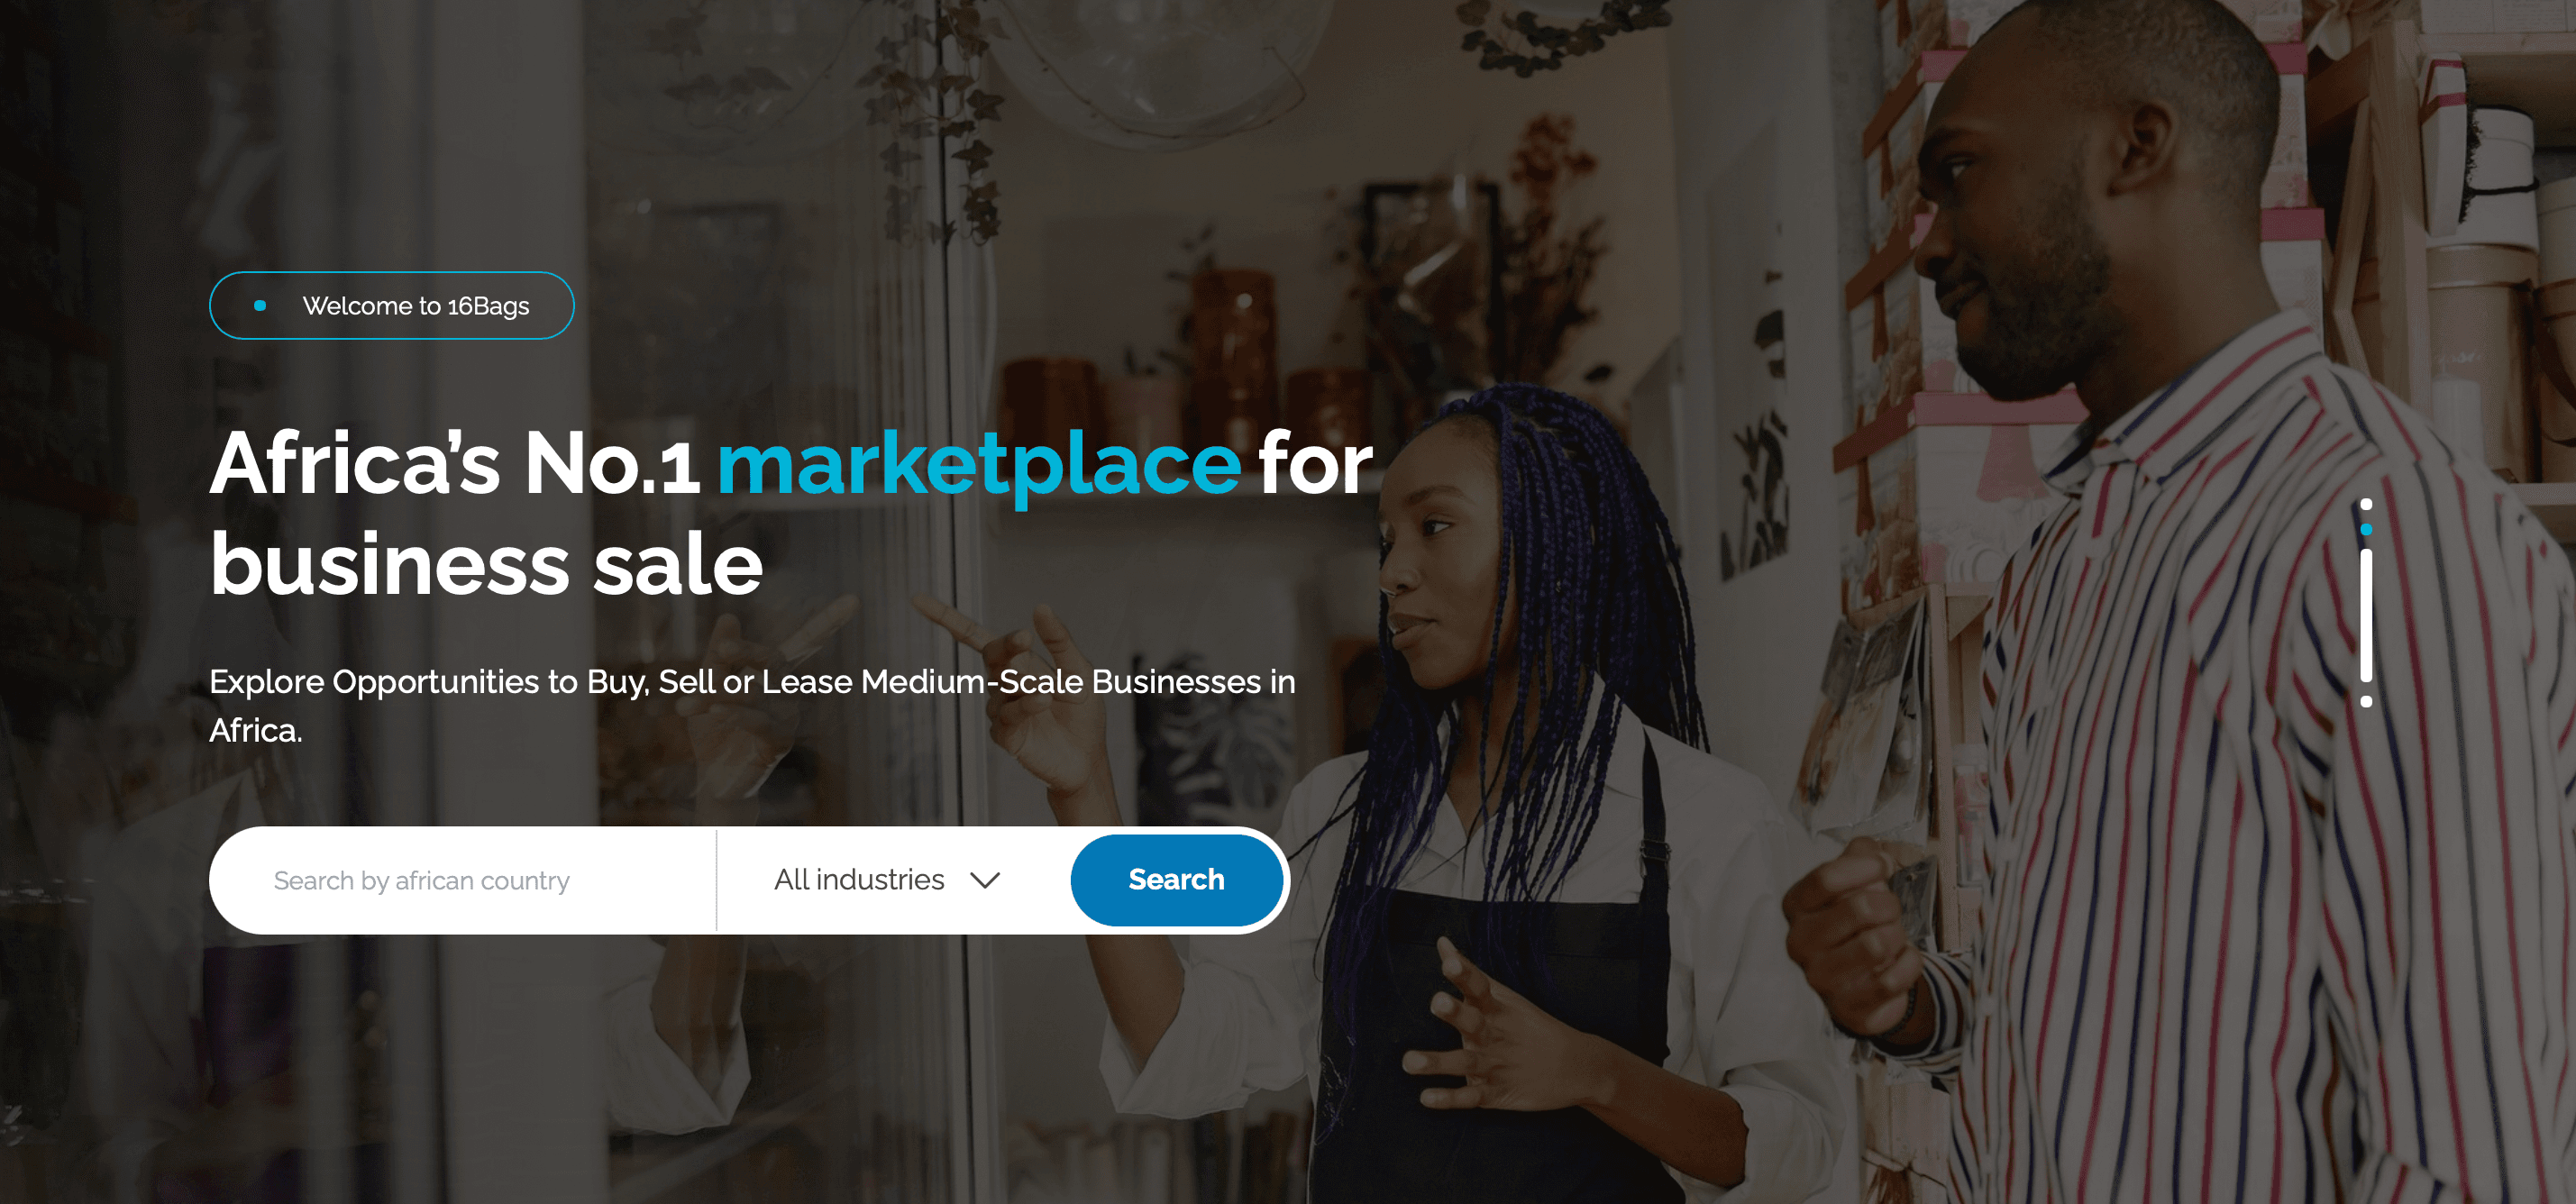Click the blue dot in Welcome badge
The width and height of the screenshot is (2576, 1204).
point(260,306)
